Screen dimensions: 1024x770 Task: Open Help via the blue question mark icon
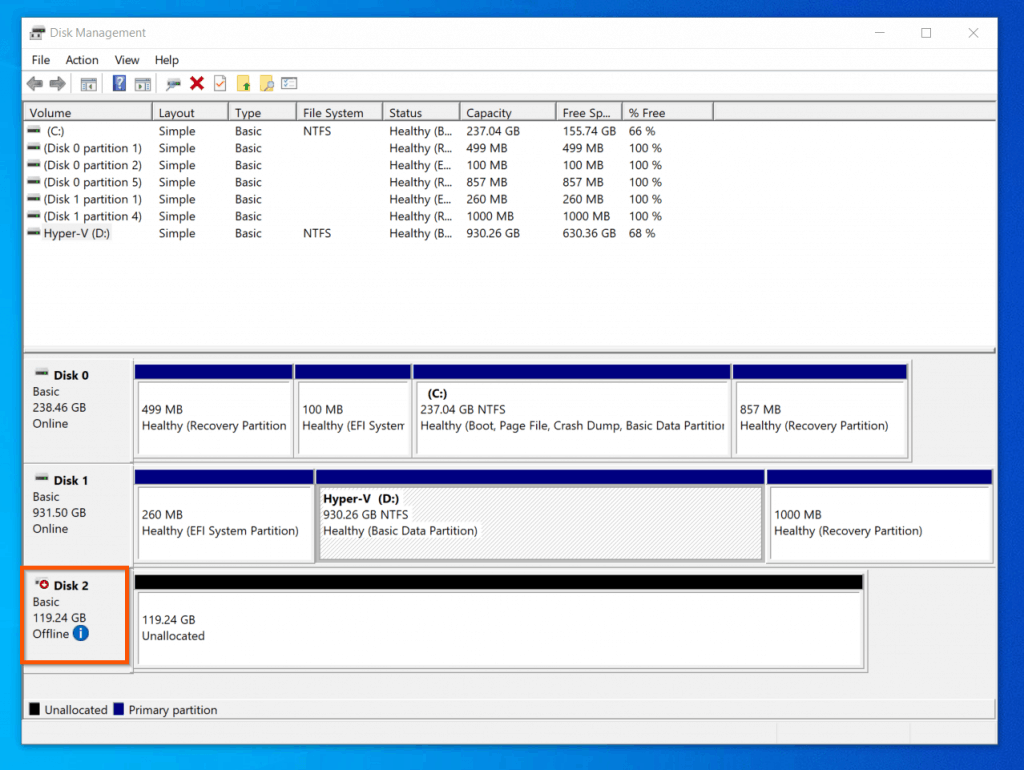(x=119, y=84)
